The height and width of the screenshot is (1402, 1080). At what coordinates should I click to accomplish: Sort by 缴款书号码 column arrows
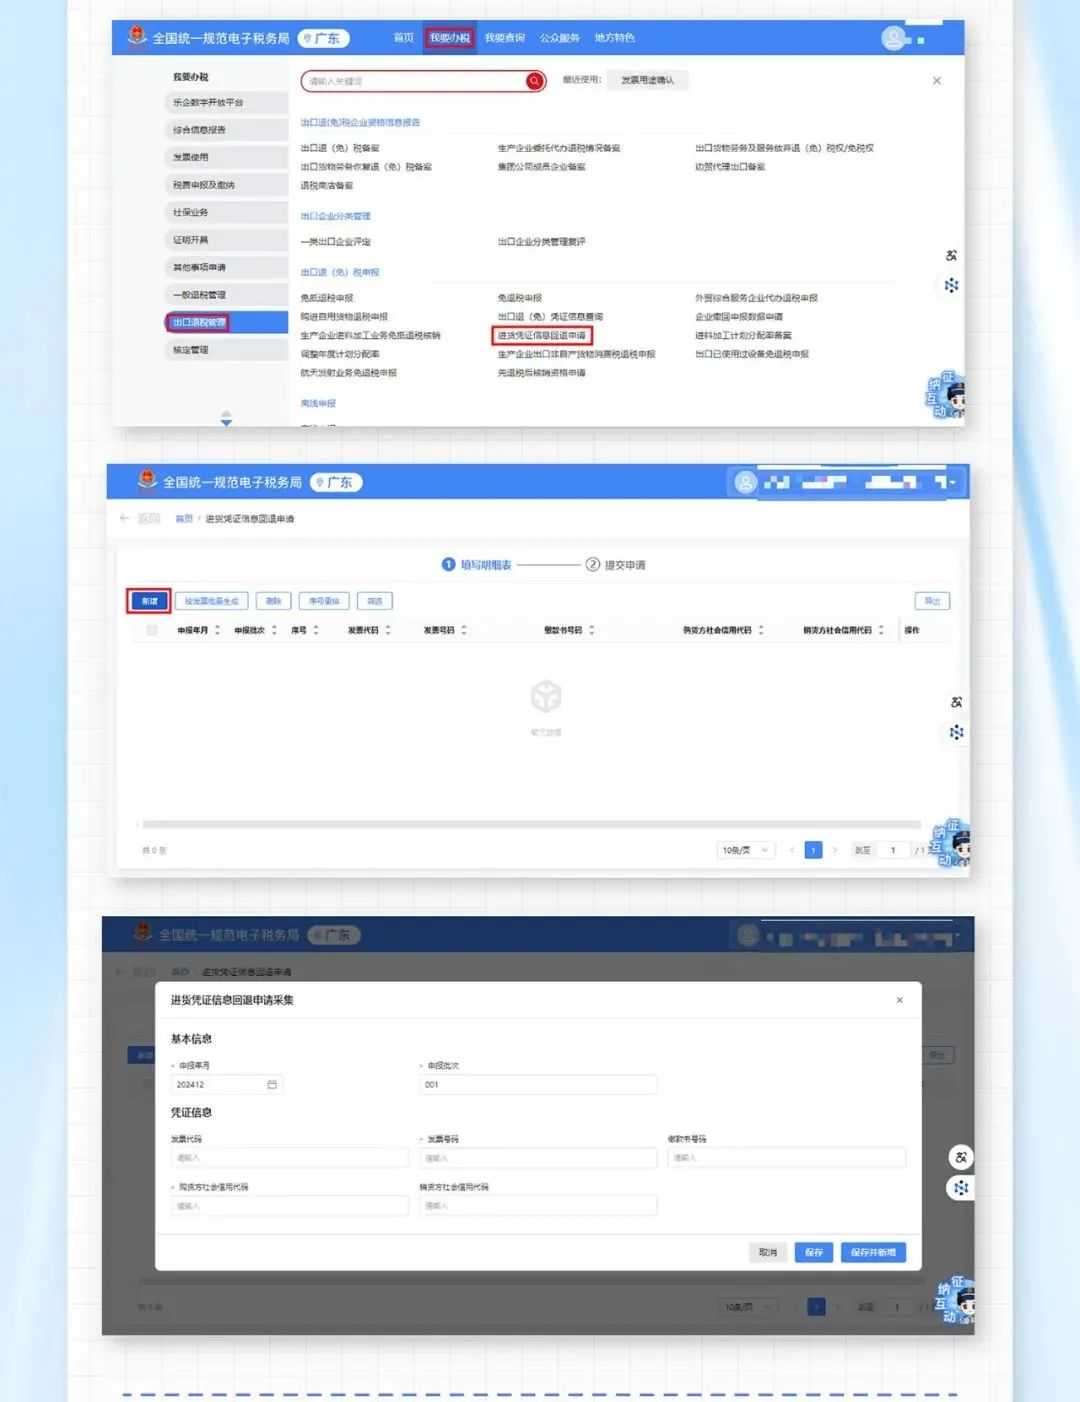click(x=592, y=630)
